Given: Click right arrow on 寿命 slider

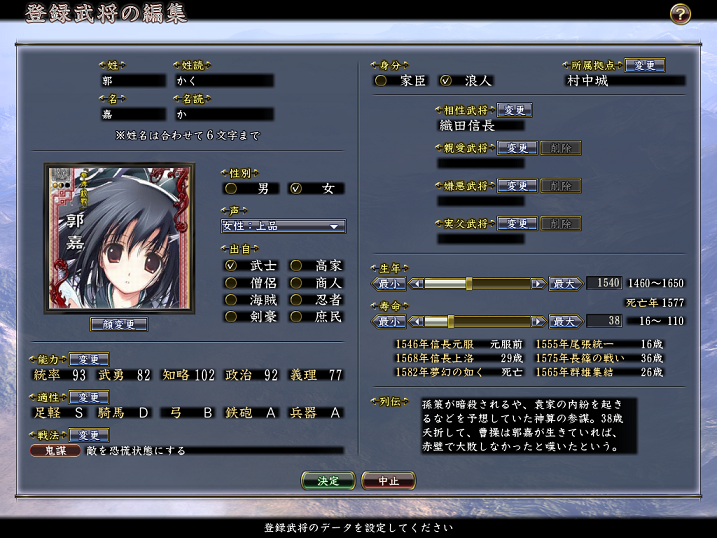Looking at the screenshot, I should 539,321.
